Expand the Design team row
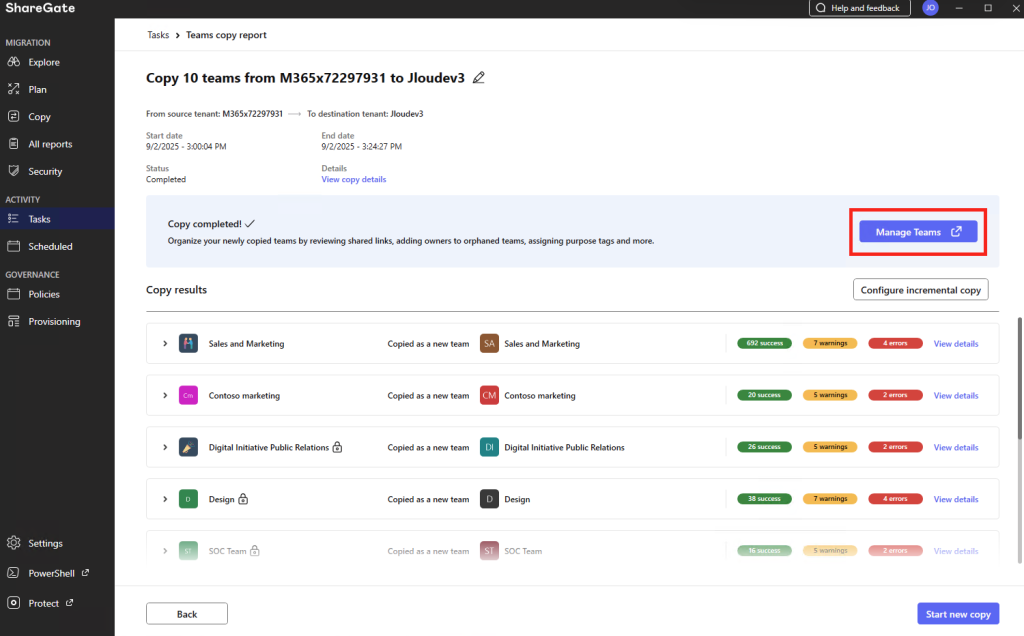Screen dimensions: 1024x636 [x=165, y=499]
